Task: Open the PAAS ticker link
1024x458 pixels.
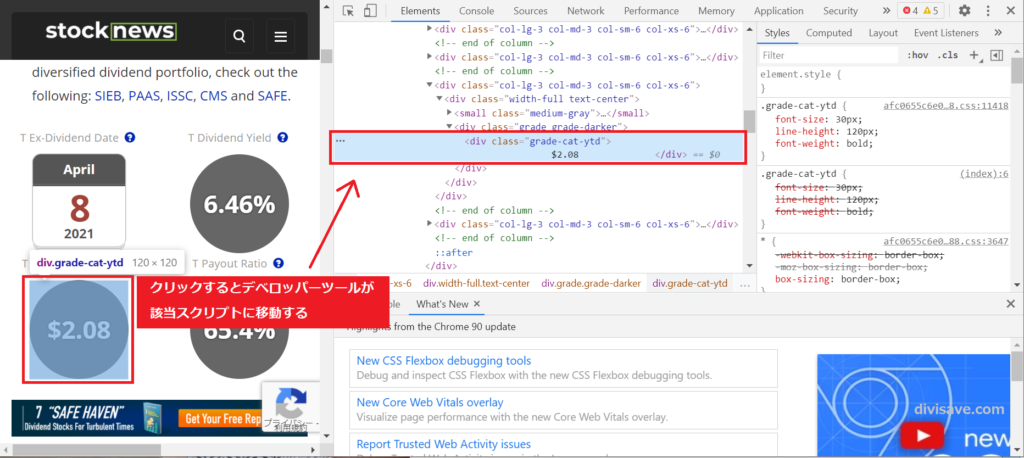Action: click(144, 96)
